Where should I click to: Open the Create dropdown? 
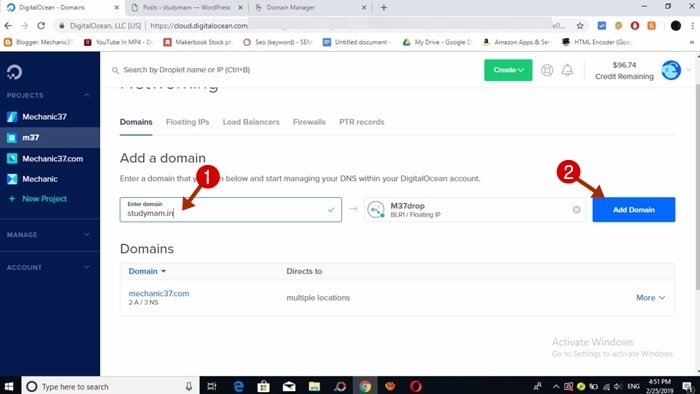coord(508,70)
